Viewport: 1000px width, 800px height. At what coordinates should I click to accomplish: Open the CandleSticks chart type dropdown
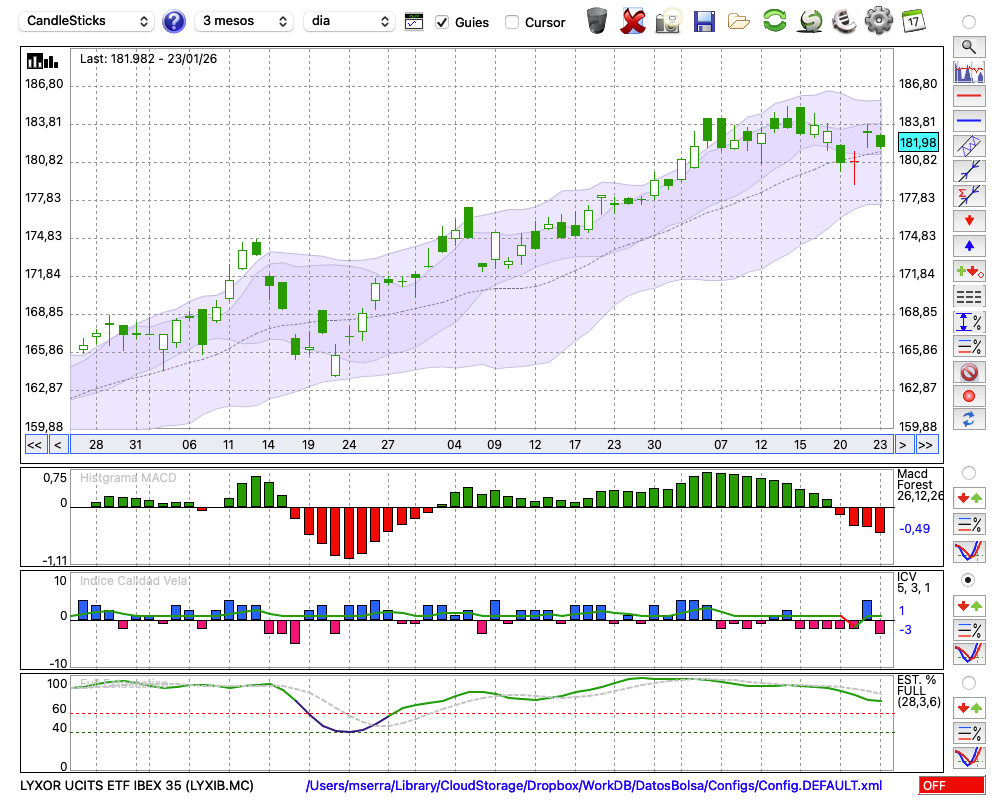tap(87, 21)
